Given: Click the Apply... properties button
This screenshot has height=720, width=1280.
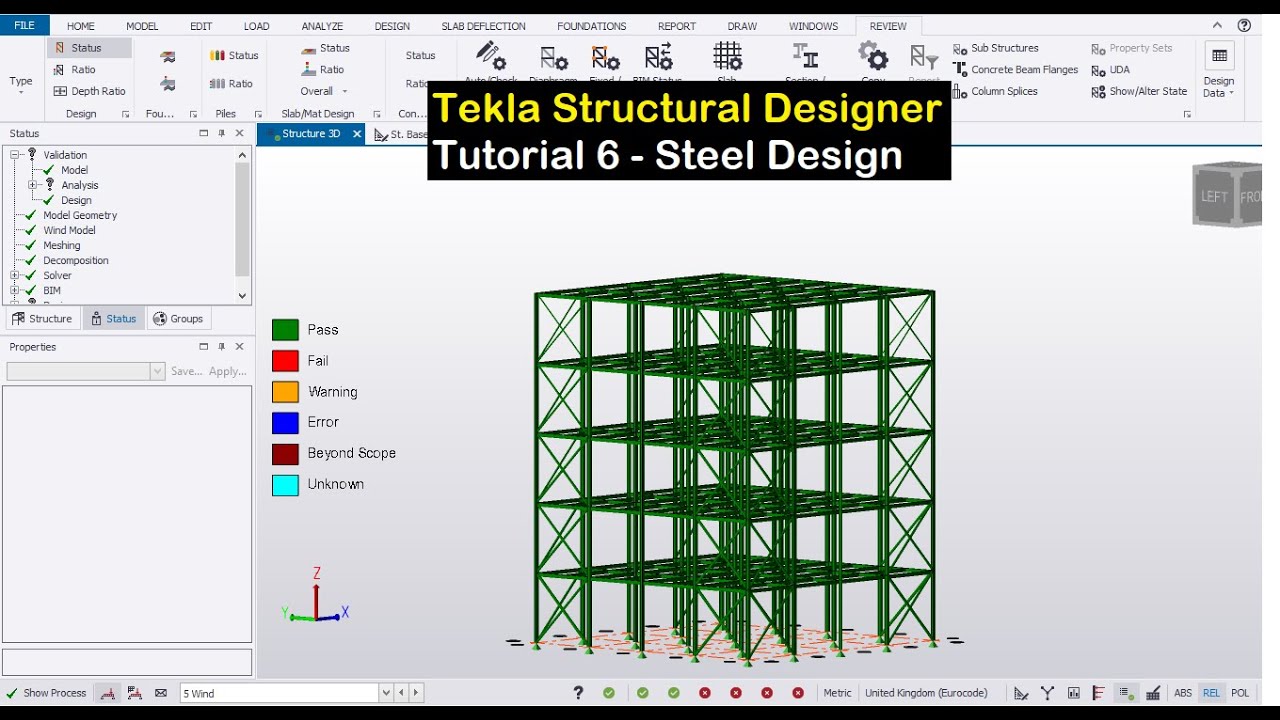Looking at the screenshot, I should pyautogui.click(x=228, y=371).
